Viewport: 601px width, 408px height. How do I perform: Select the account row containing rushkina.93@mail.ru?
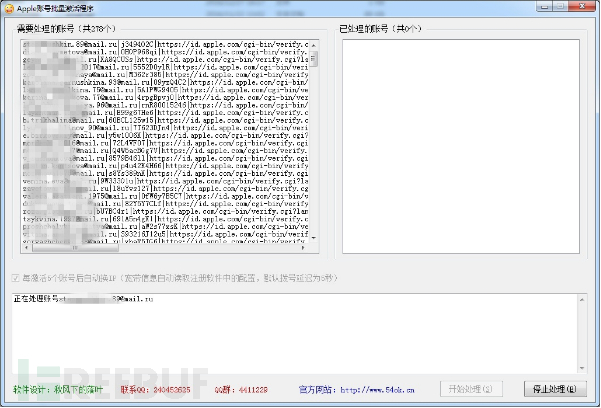click(166, 82)
